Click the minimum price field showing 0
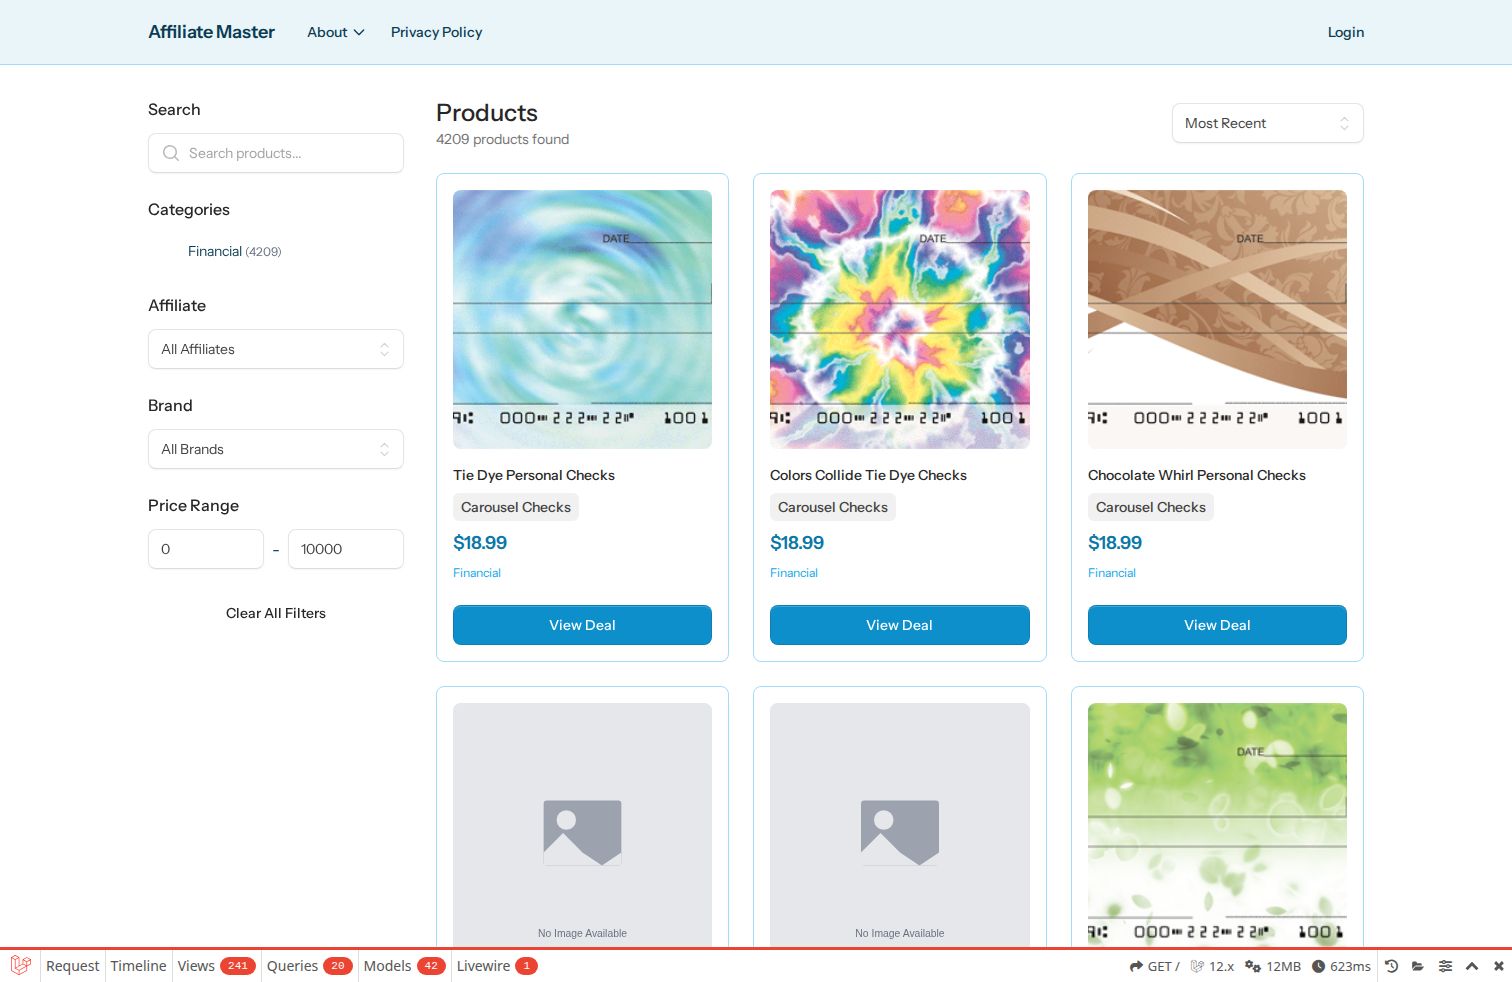 [x=206, y=549]
